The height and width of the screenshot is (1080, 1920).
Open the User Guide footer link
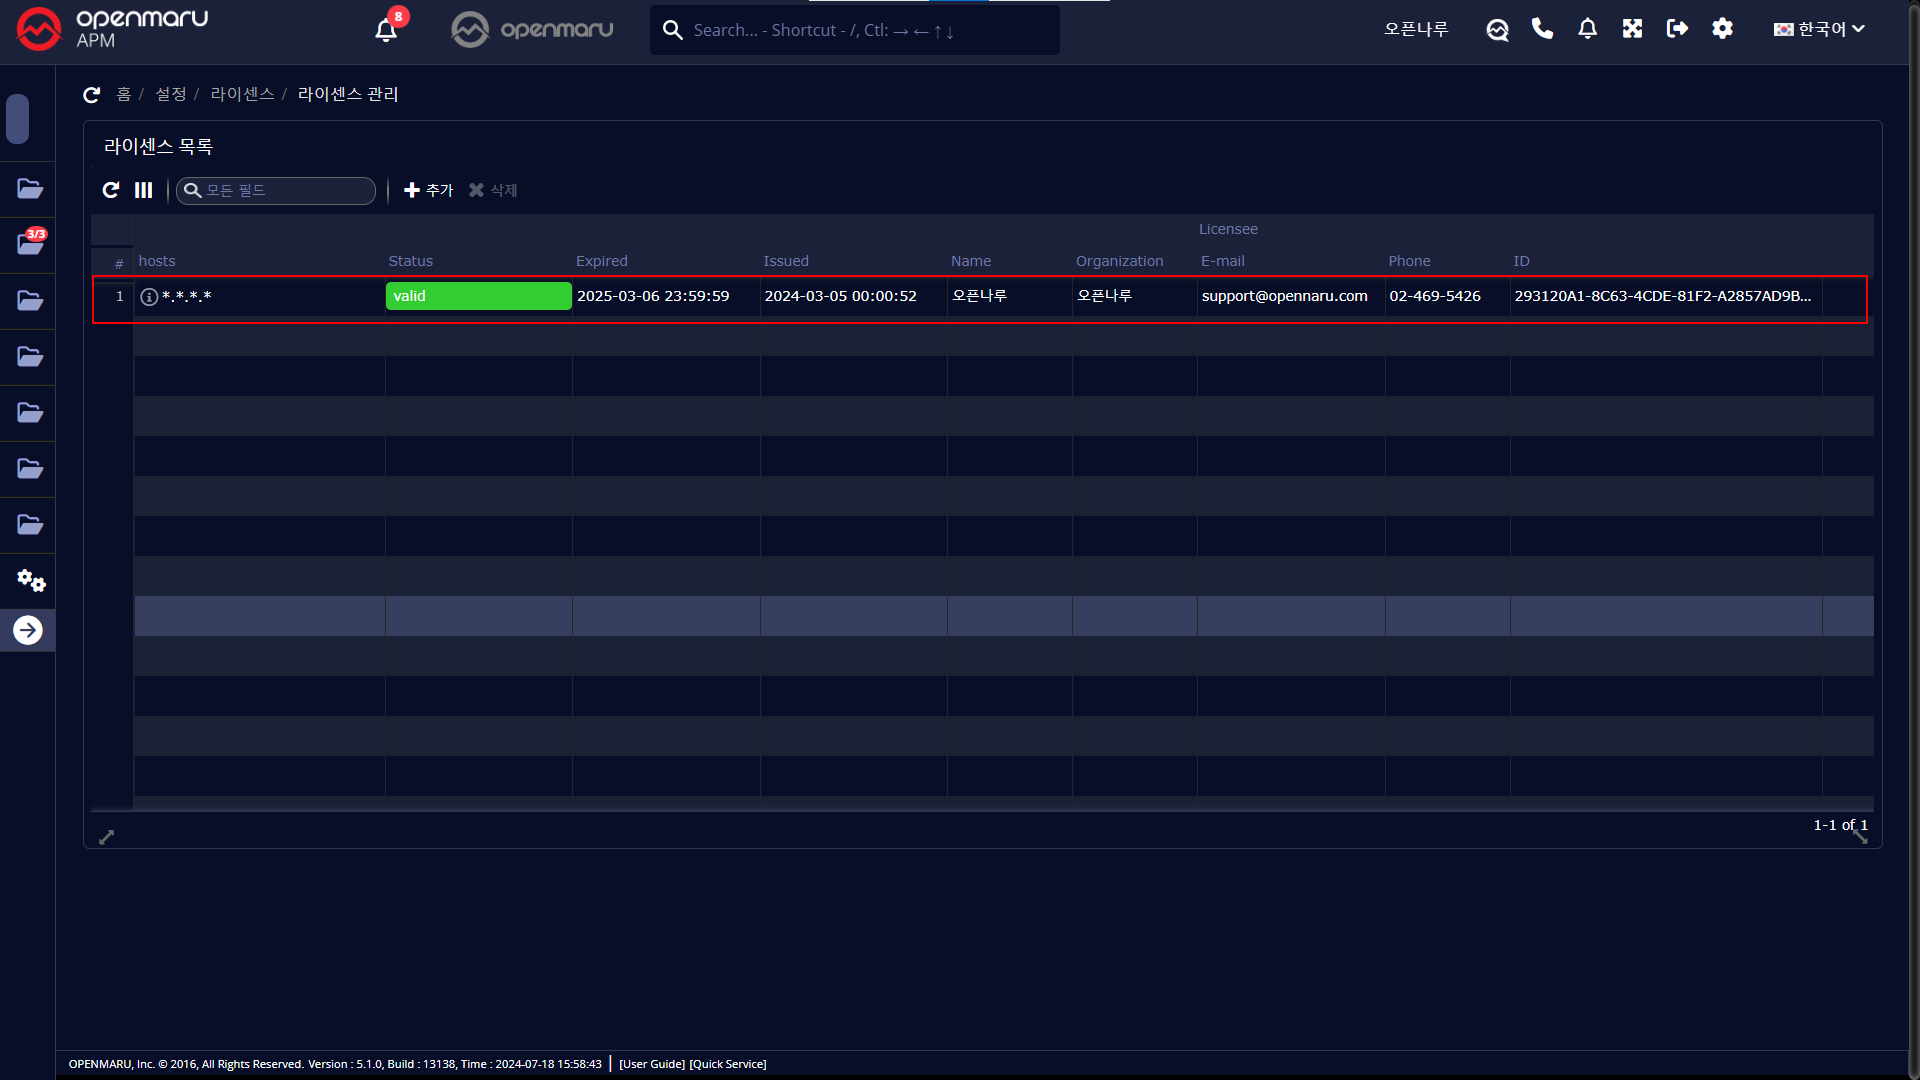(x=652, y=1064)
